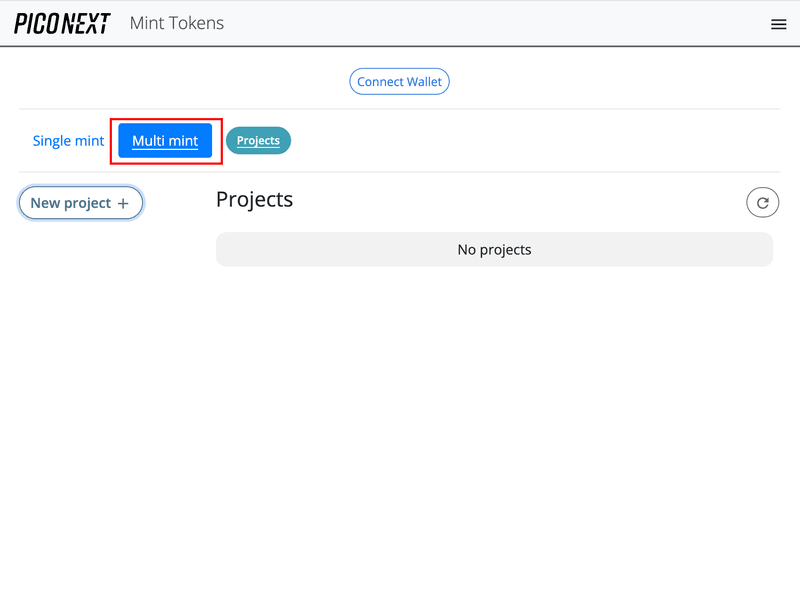
Task: Select the Multi mint tab
Action: point(165,141)
